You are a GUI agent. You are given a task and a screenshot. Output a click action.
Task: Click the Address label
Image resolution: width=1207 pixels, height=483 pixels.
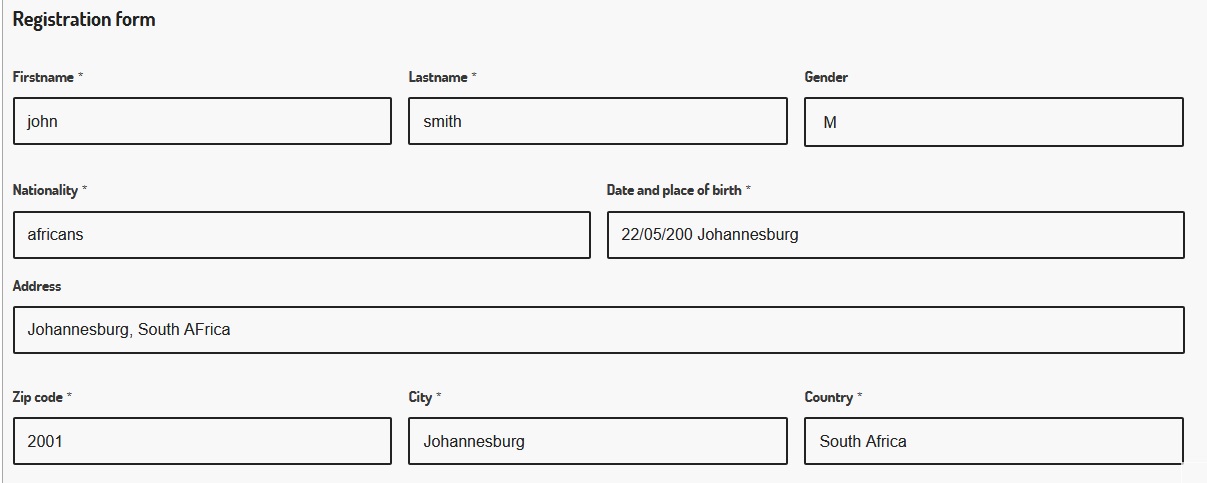point(37,286)
